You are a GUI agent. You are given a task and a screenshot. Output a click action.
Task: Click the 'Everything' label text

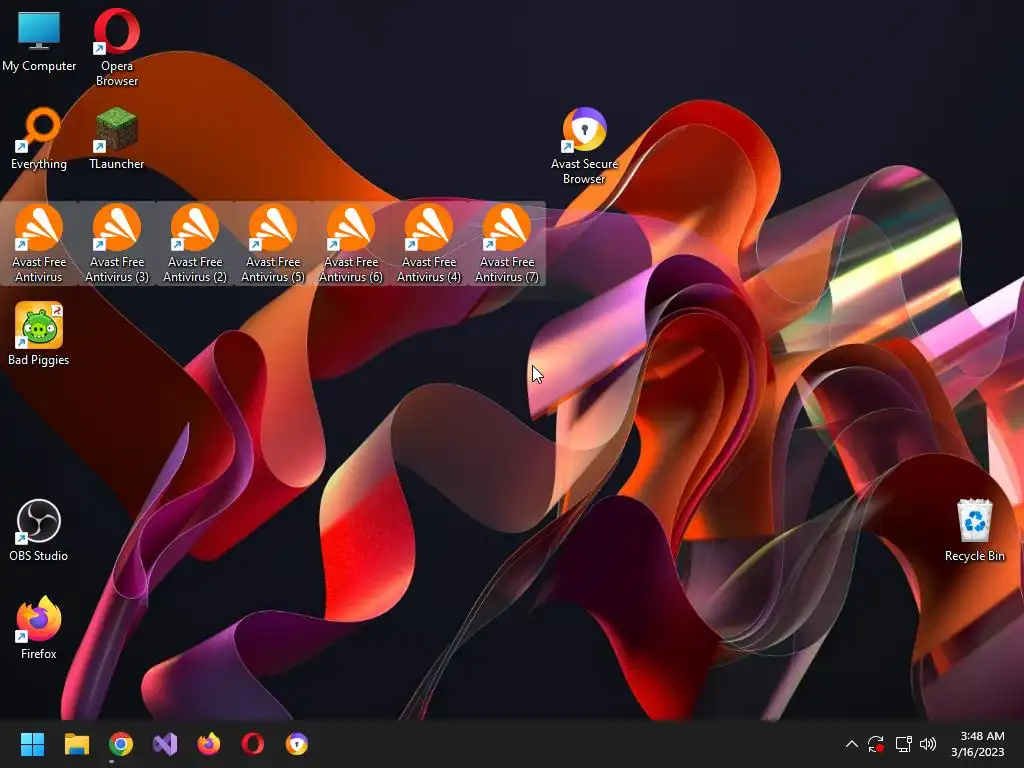point(39,164)
